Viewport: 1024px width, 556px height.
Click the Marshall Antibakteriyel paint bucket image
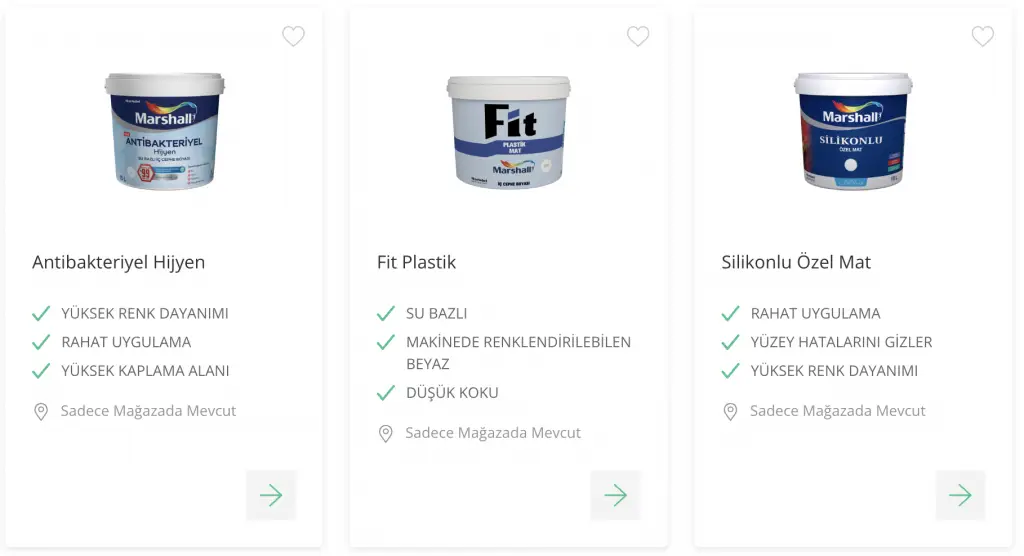coord(165,131)
